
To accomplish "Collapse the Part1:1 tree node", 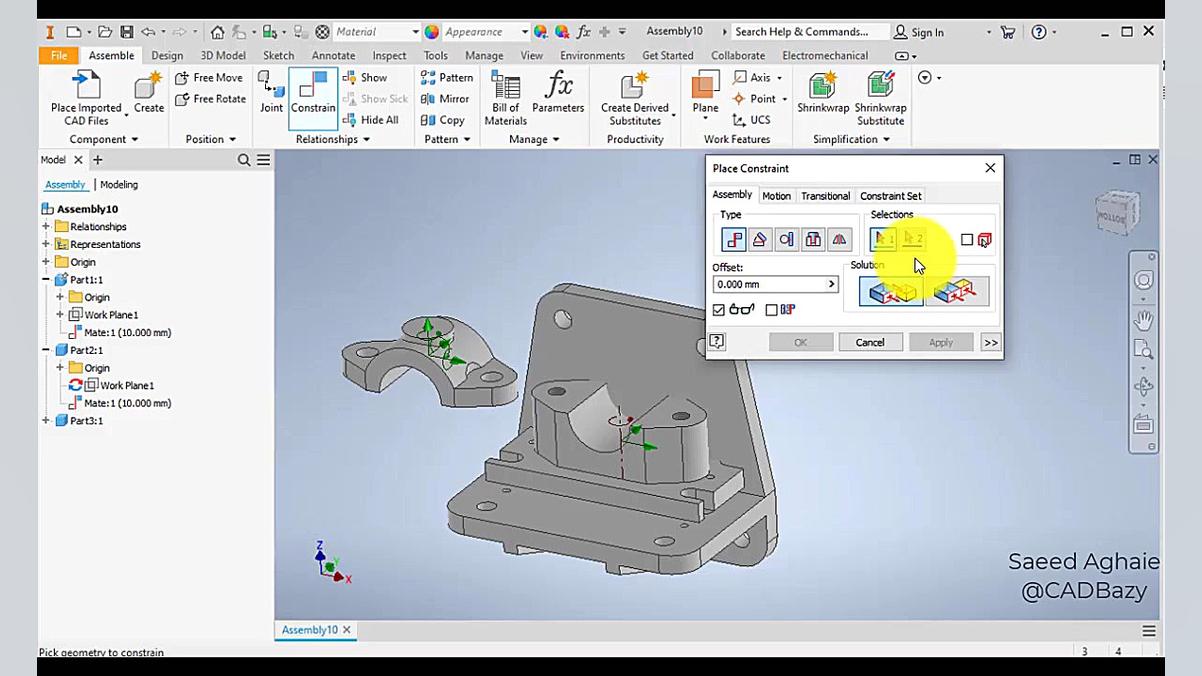I will tap(46, 280).
